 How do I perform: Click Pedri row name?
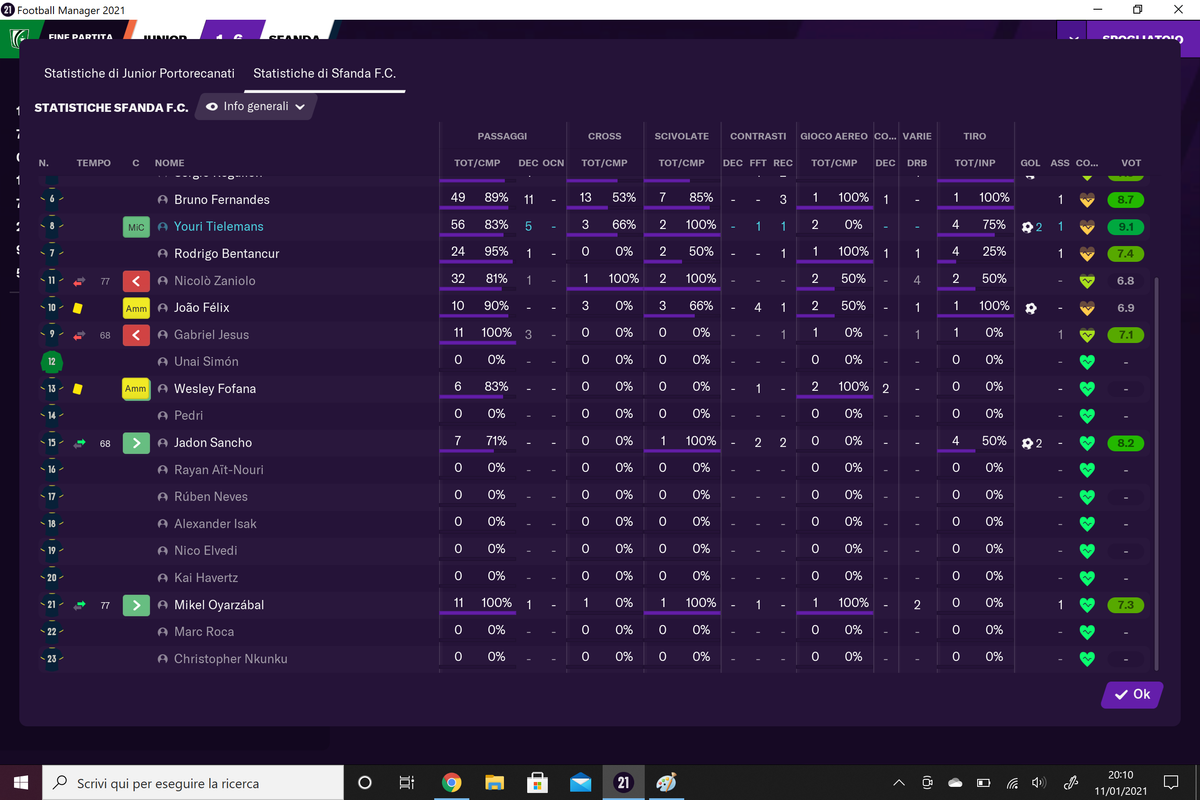point(188,416)
